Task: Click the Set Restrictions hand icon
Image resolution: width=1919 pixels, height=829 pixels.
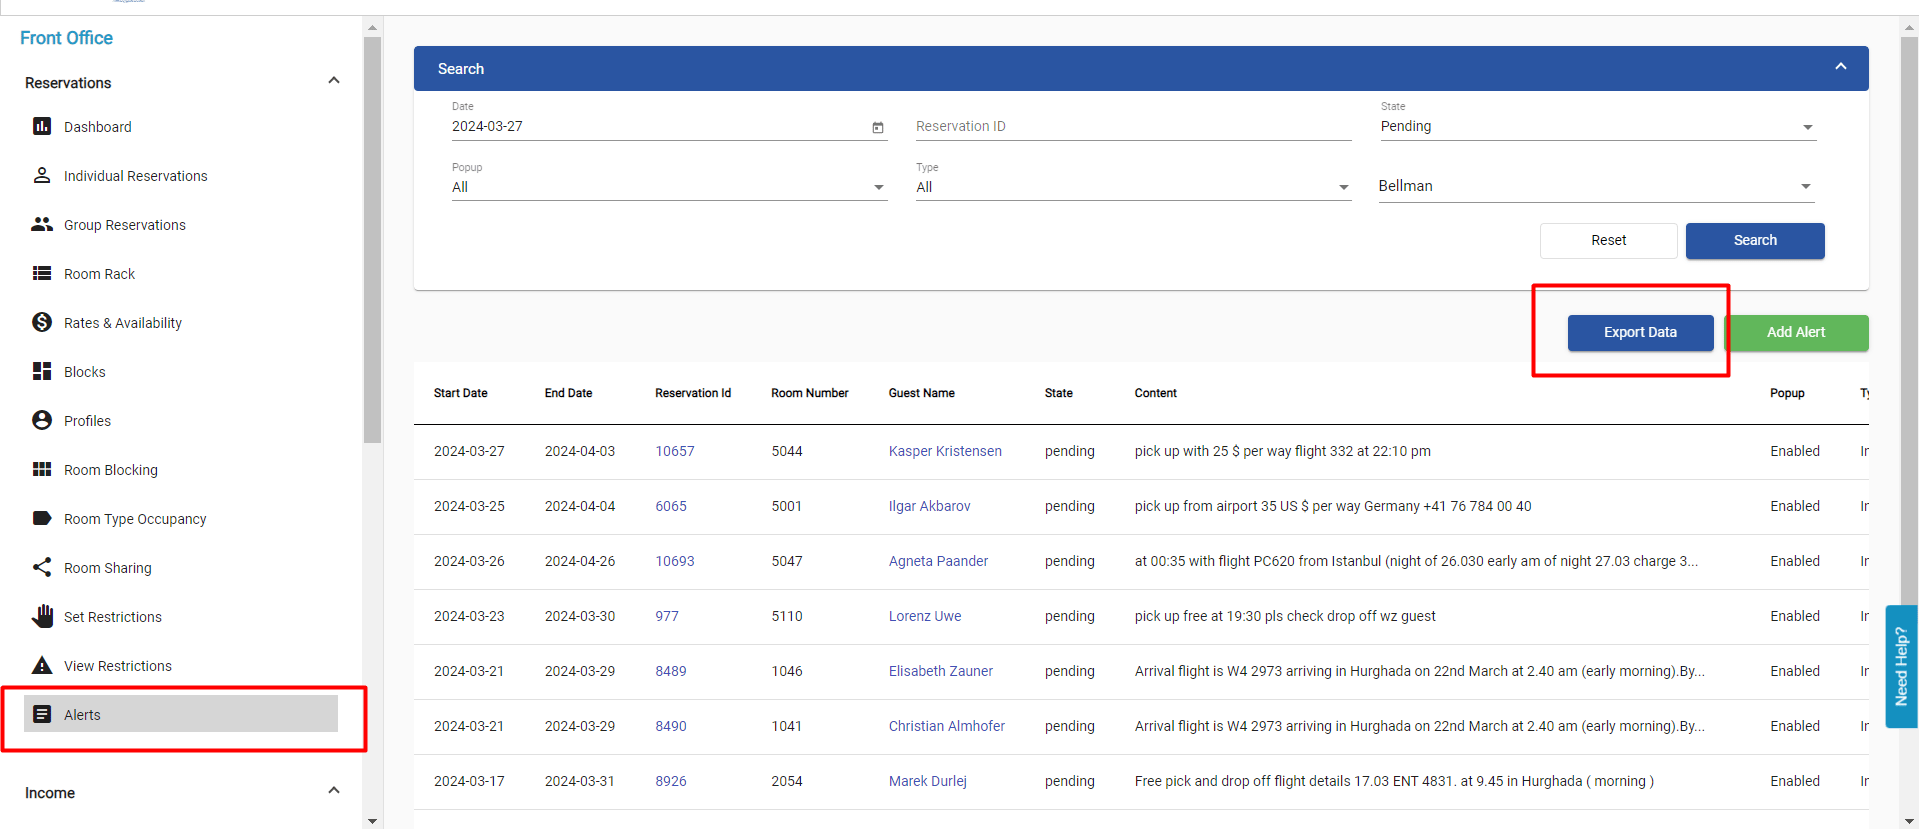Action: pos(42,616)
